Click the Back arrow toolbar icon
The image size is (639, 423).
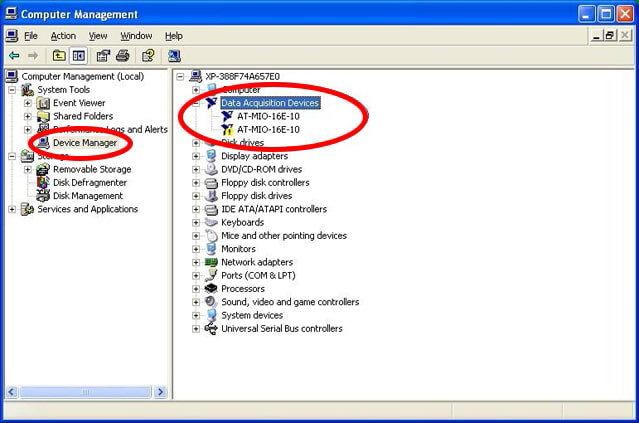coord(15,55)
